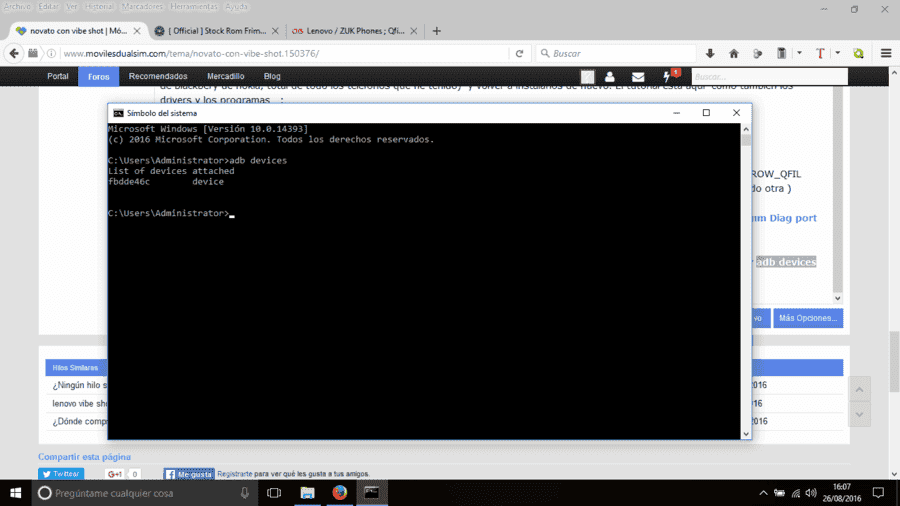Click the Regístrarte link

235,474
